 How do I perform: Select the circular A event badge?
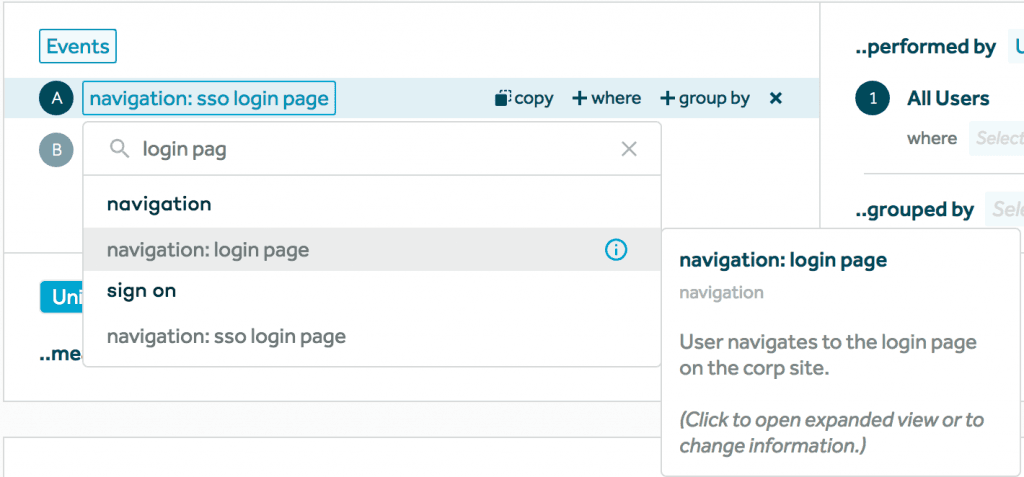57,98
